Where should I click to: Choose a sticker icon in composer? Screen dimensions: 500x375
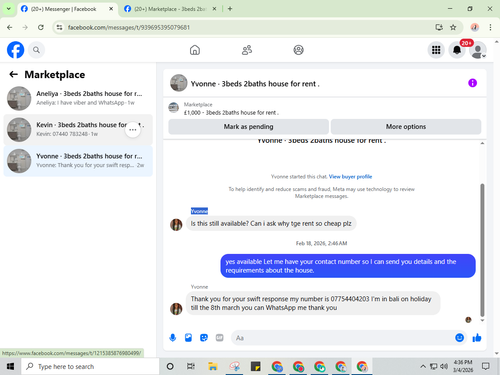pyautogui.click(x=204, y=338)
